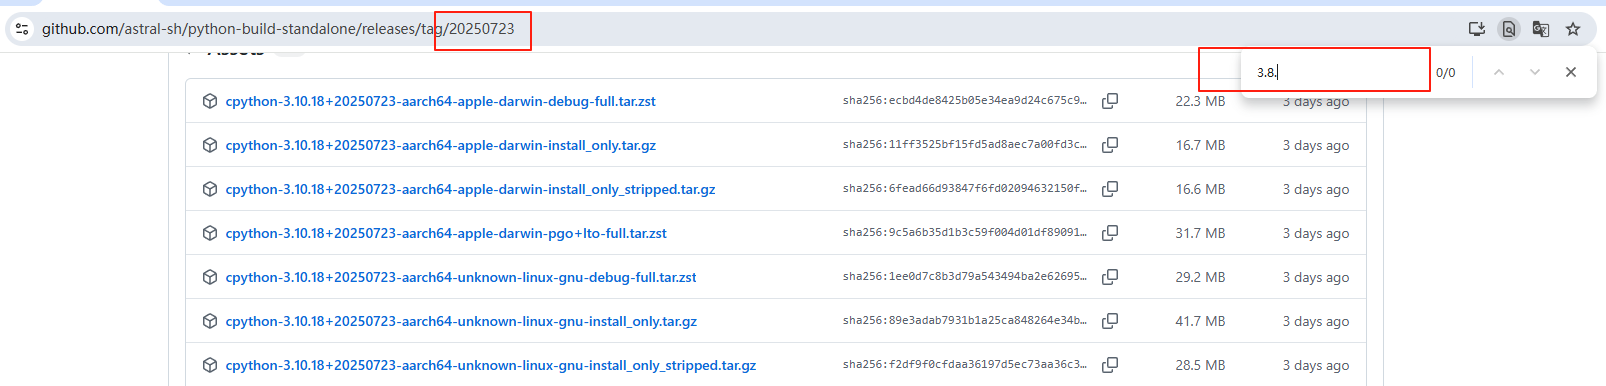Click hash text sha256:6fead66d93847f6fd02094632150f
Image resolution: width=1606 pixels, height=386 pixels.
(x=965, y=188)
